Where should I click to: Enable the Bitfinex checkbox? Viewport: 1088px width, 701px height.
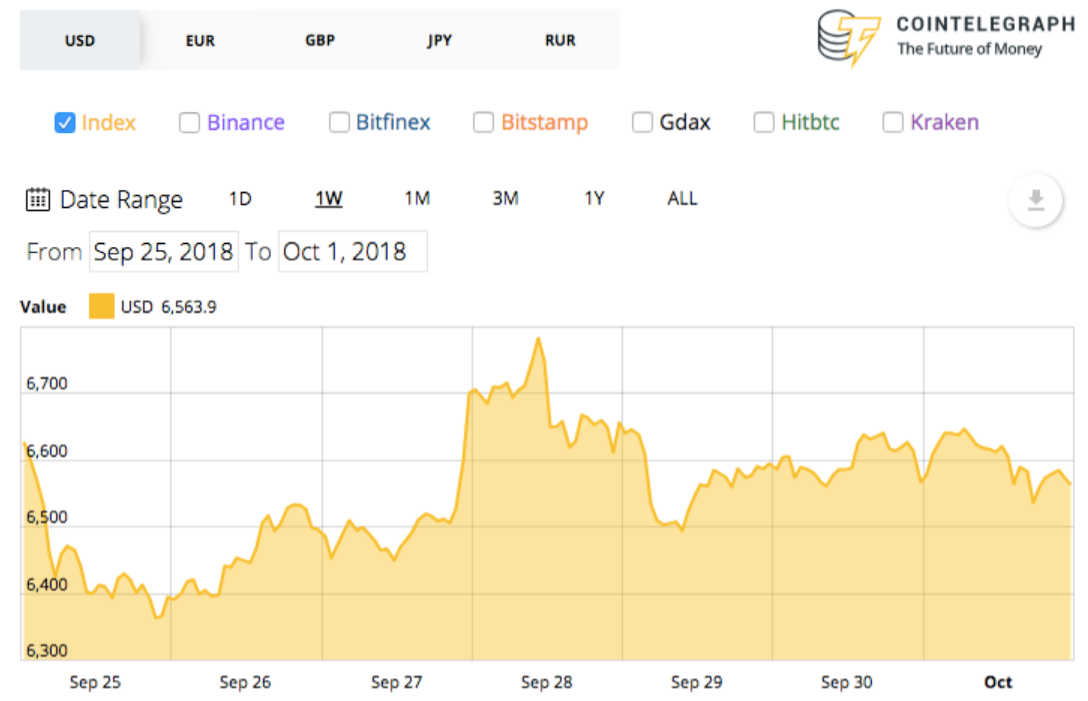[339, 122]
